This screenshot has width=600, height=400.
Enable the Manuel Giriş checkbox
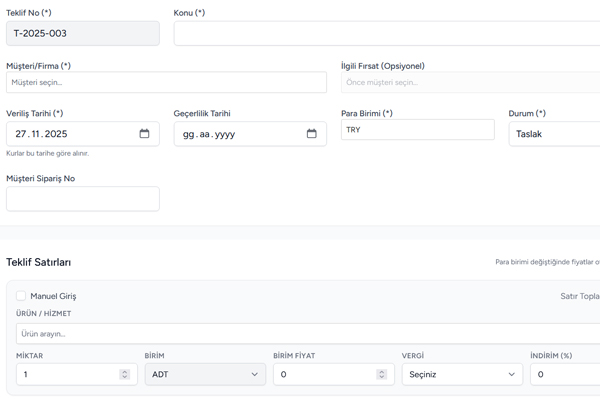[21, 296]
